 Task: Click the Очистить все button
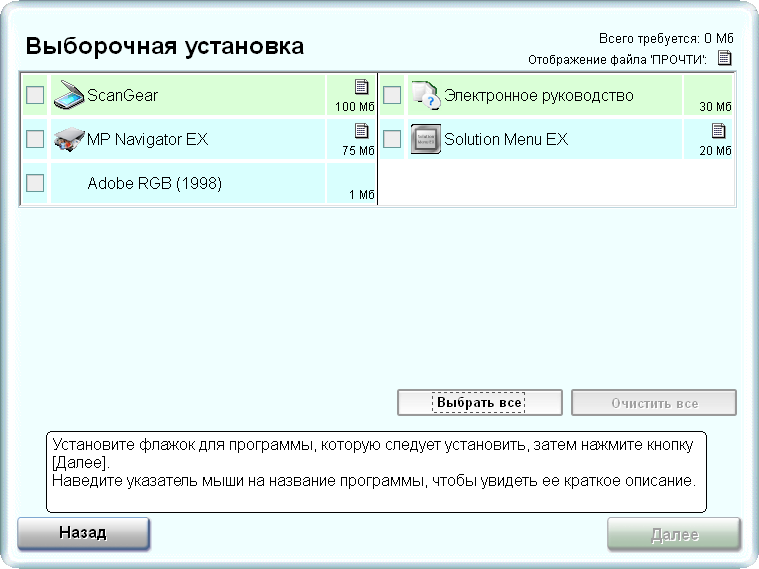[654, 402]
